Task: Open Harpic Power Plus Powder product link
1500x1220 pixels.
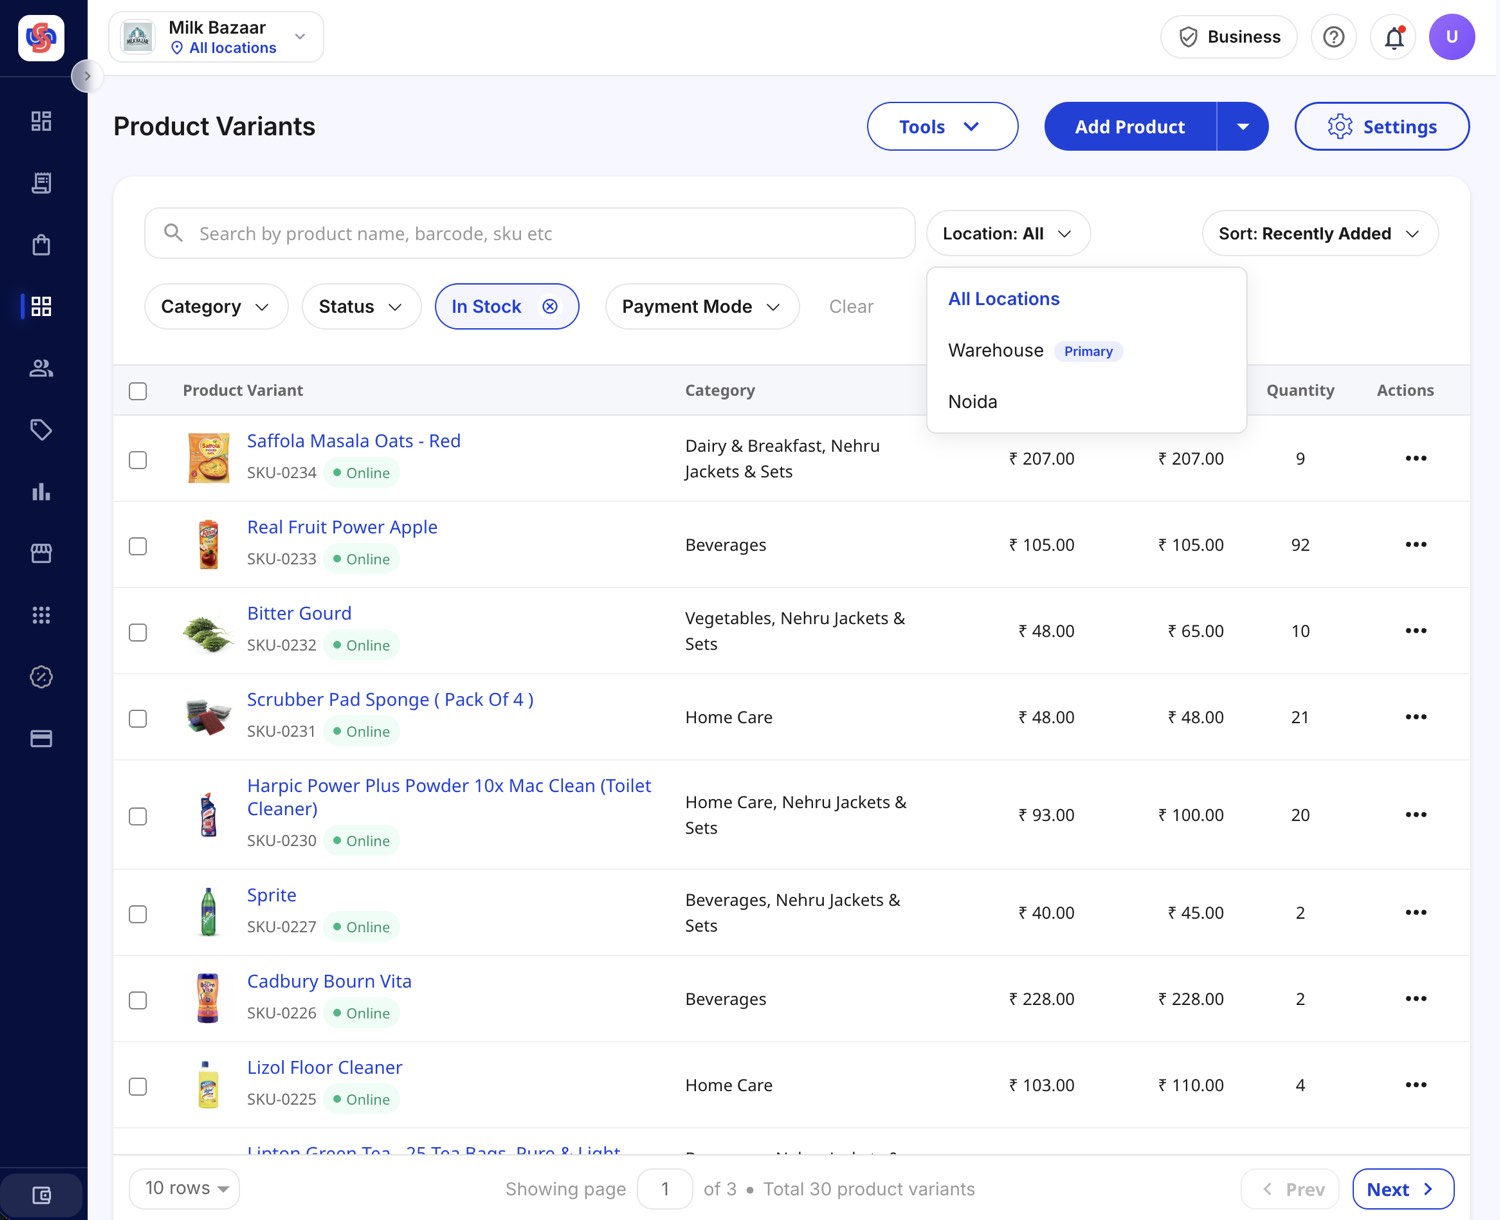Action: click(449, 797)
